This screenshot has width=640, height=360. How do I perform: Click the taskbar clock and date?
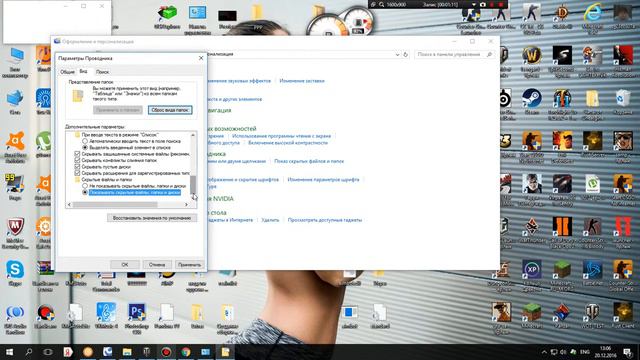coord(606,352)
